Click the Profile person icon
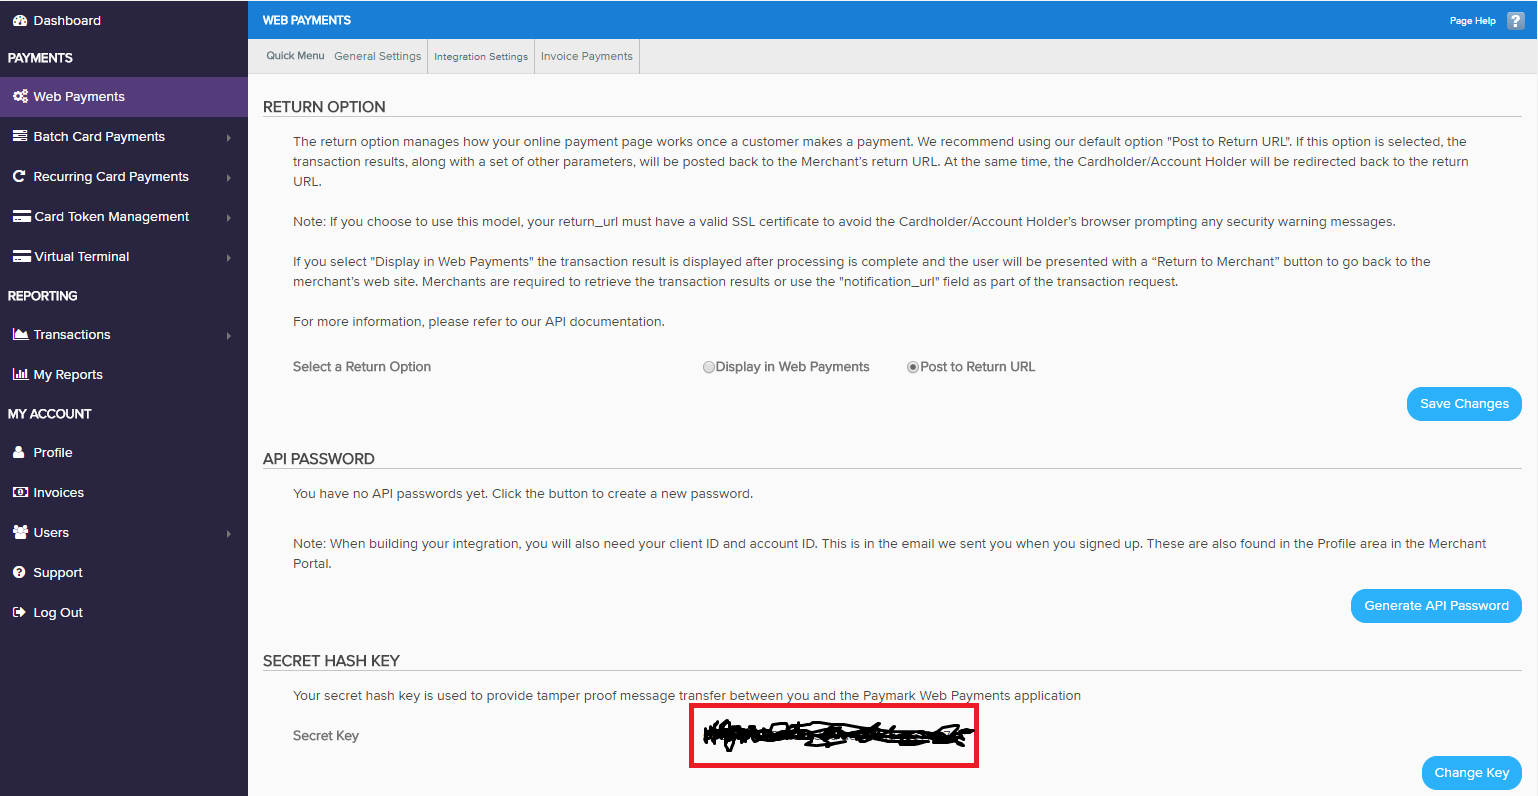Image resolution: width=1538 pixels, height=796 pixels. point(20,452)
